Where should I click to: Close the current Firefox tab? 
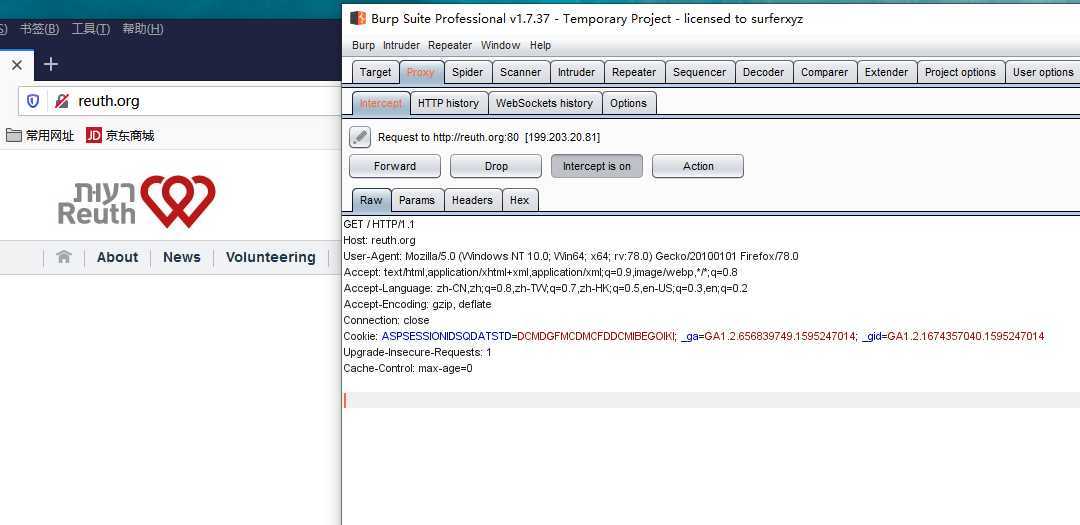[x=17, y=65]
